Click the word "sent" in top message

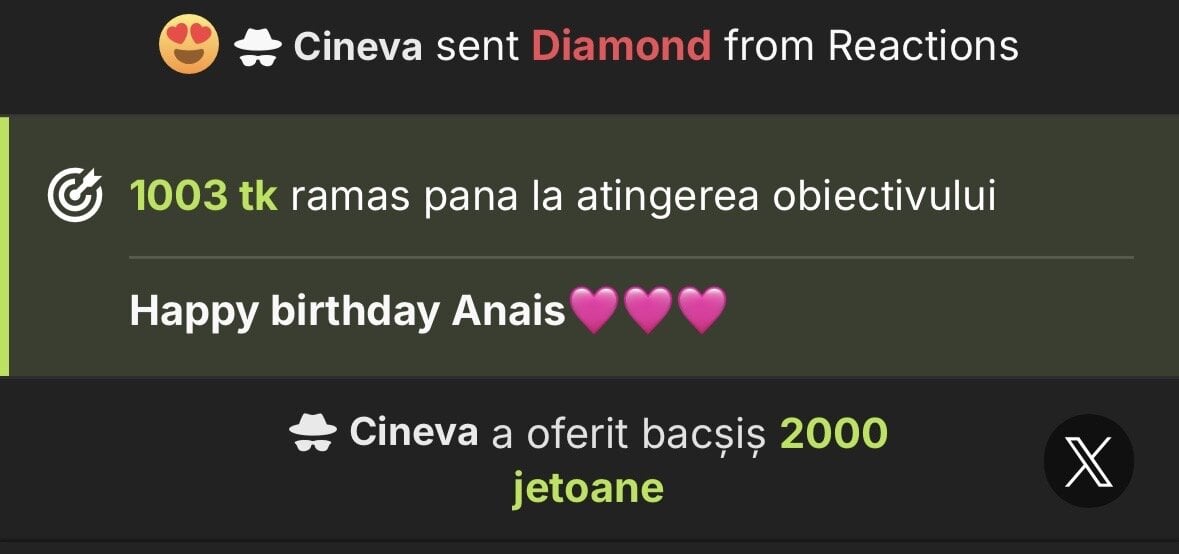coord(476,46)
